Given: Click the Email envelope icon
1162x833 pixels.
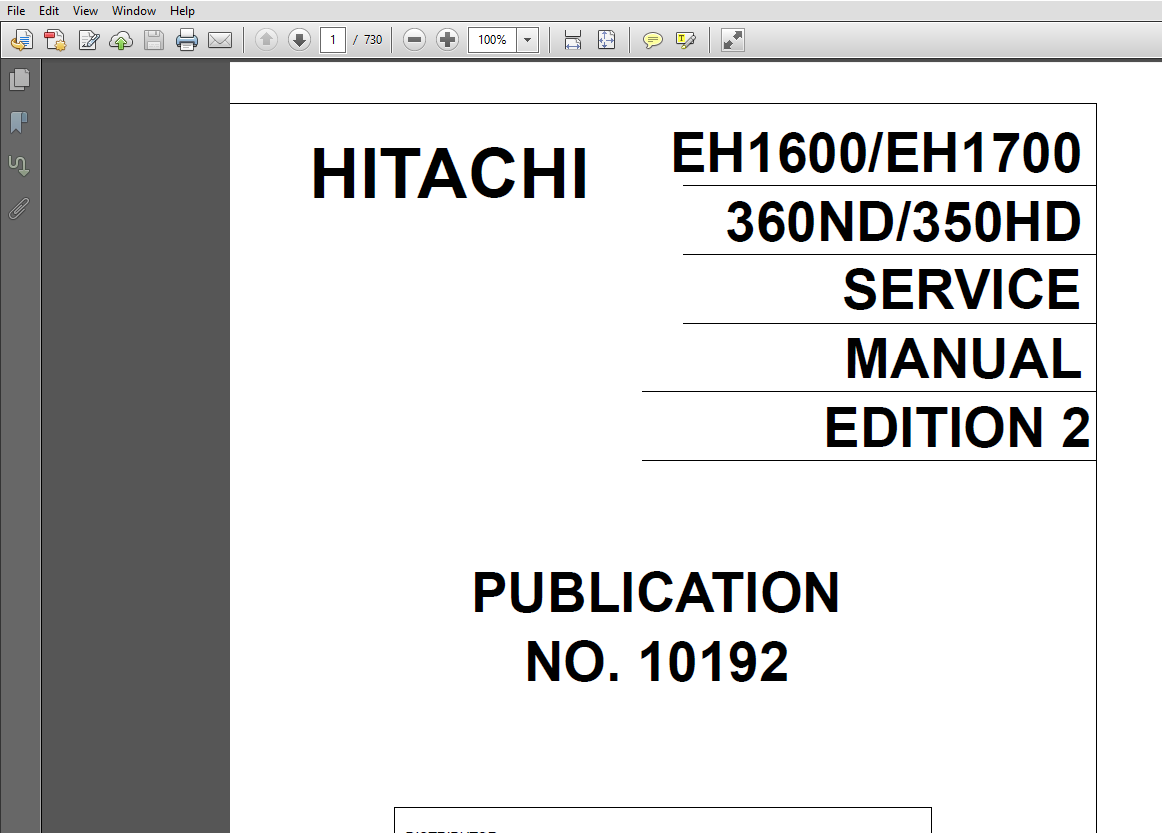Looking at the screenshot, I should (220, 40).
